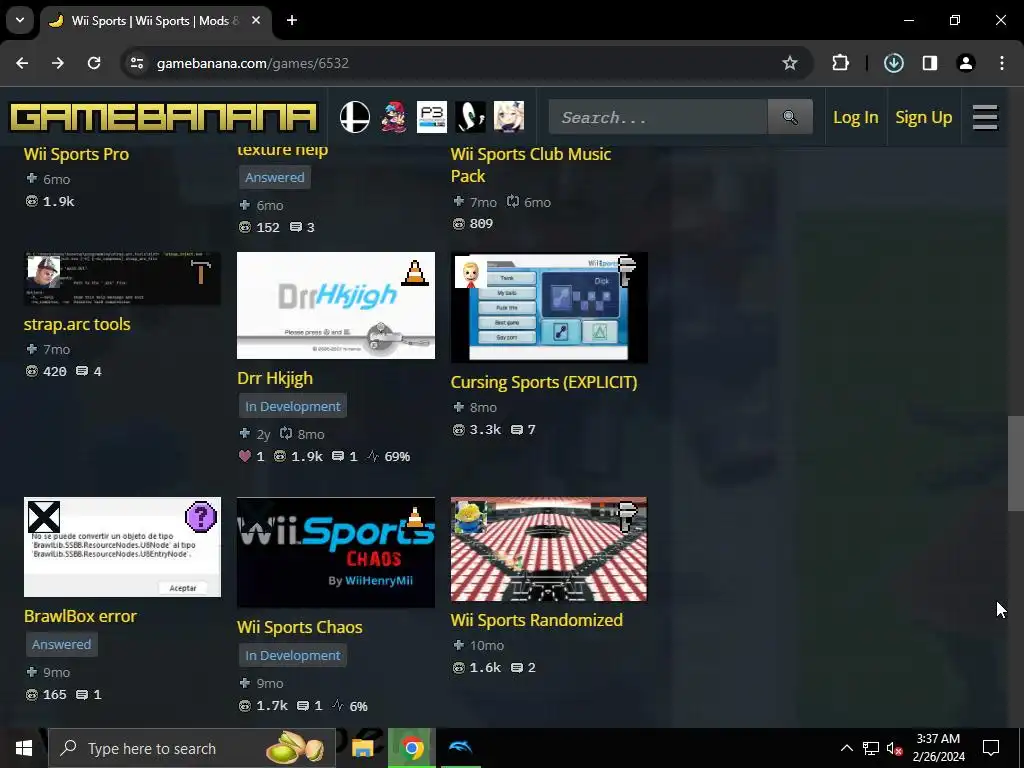Screen dimensions: 1024x768
Task: Click the page vertical scrollbar thumb
Action: [x=1016, y=464]
